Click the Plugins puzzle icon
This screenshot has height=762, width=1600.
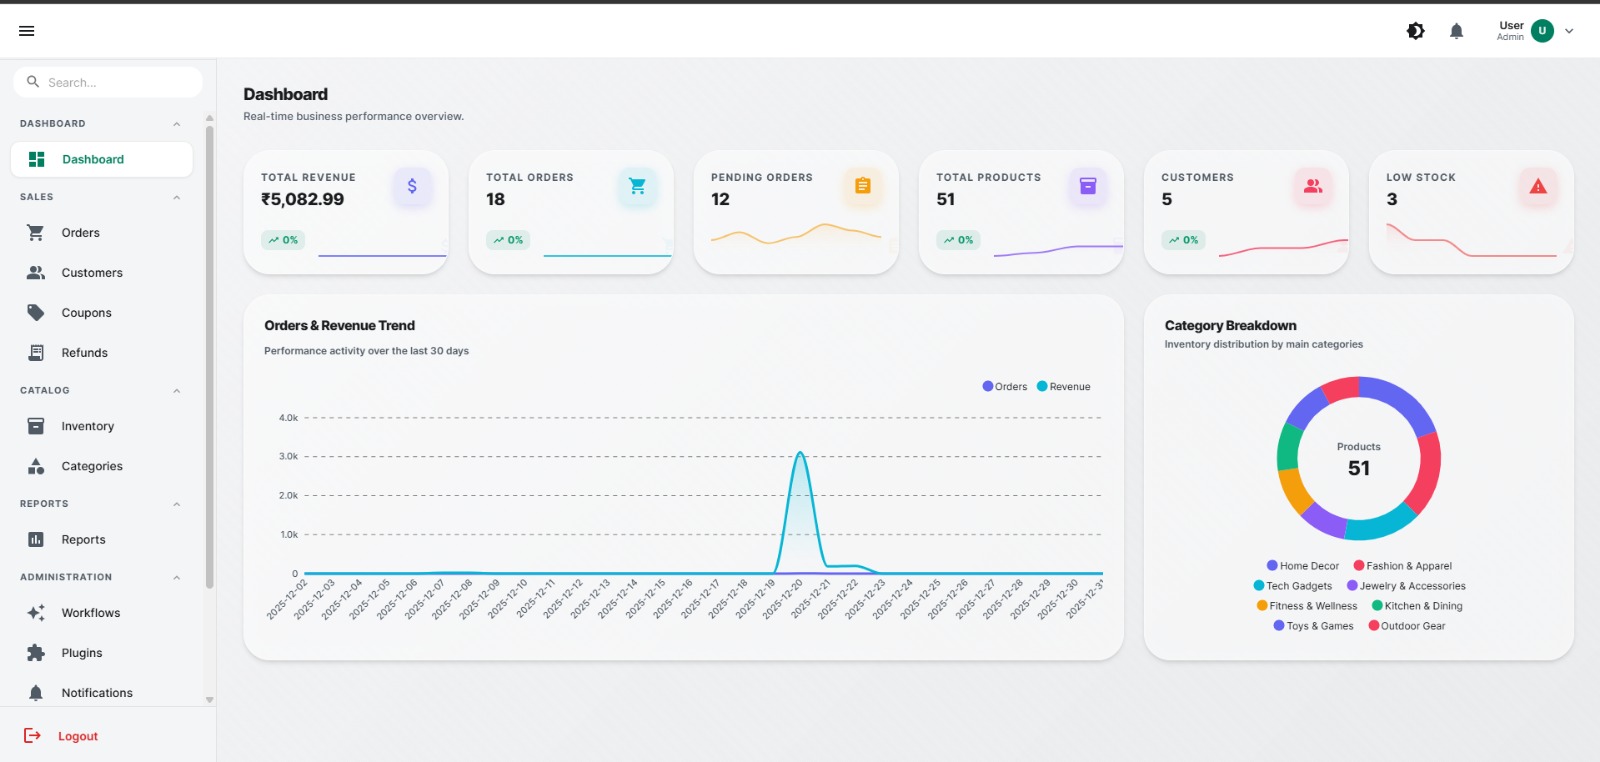[x=36, y=653]
